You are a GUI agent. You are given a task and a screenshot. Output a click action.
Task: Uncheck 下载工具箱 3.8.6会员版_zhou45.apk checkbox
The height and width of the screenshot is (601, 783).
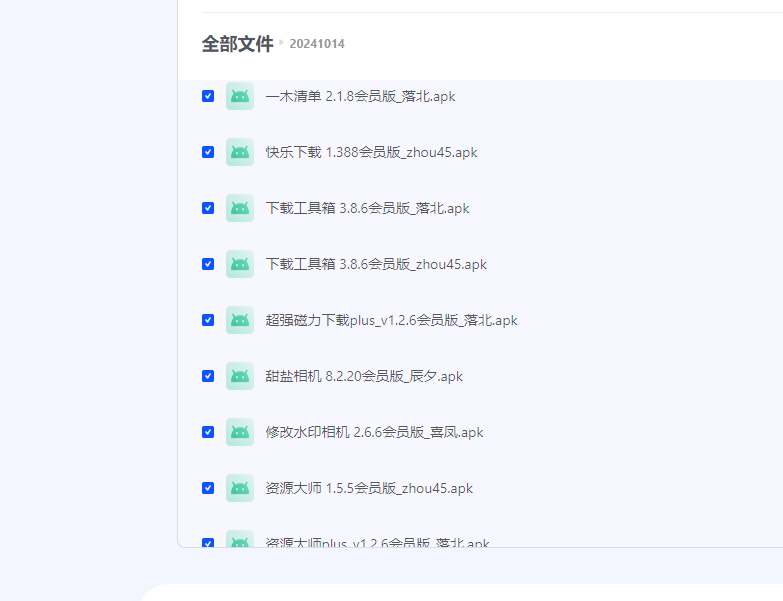pyautogui.click(x=208, y=264)
